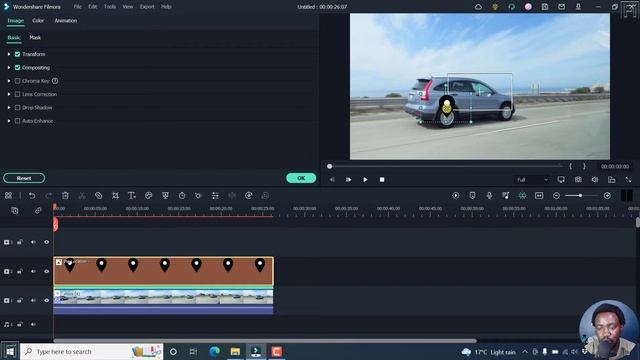Screen dimensions: 640x360
Task: Click the Reset button
Action: coord(24,178)
